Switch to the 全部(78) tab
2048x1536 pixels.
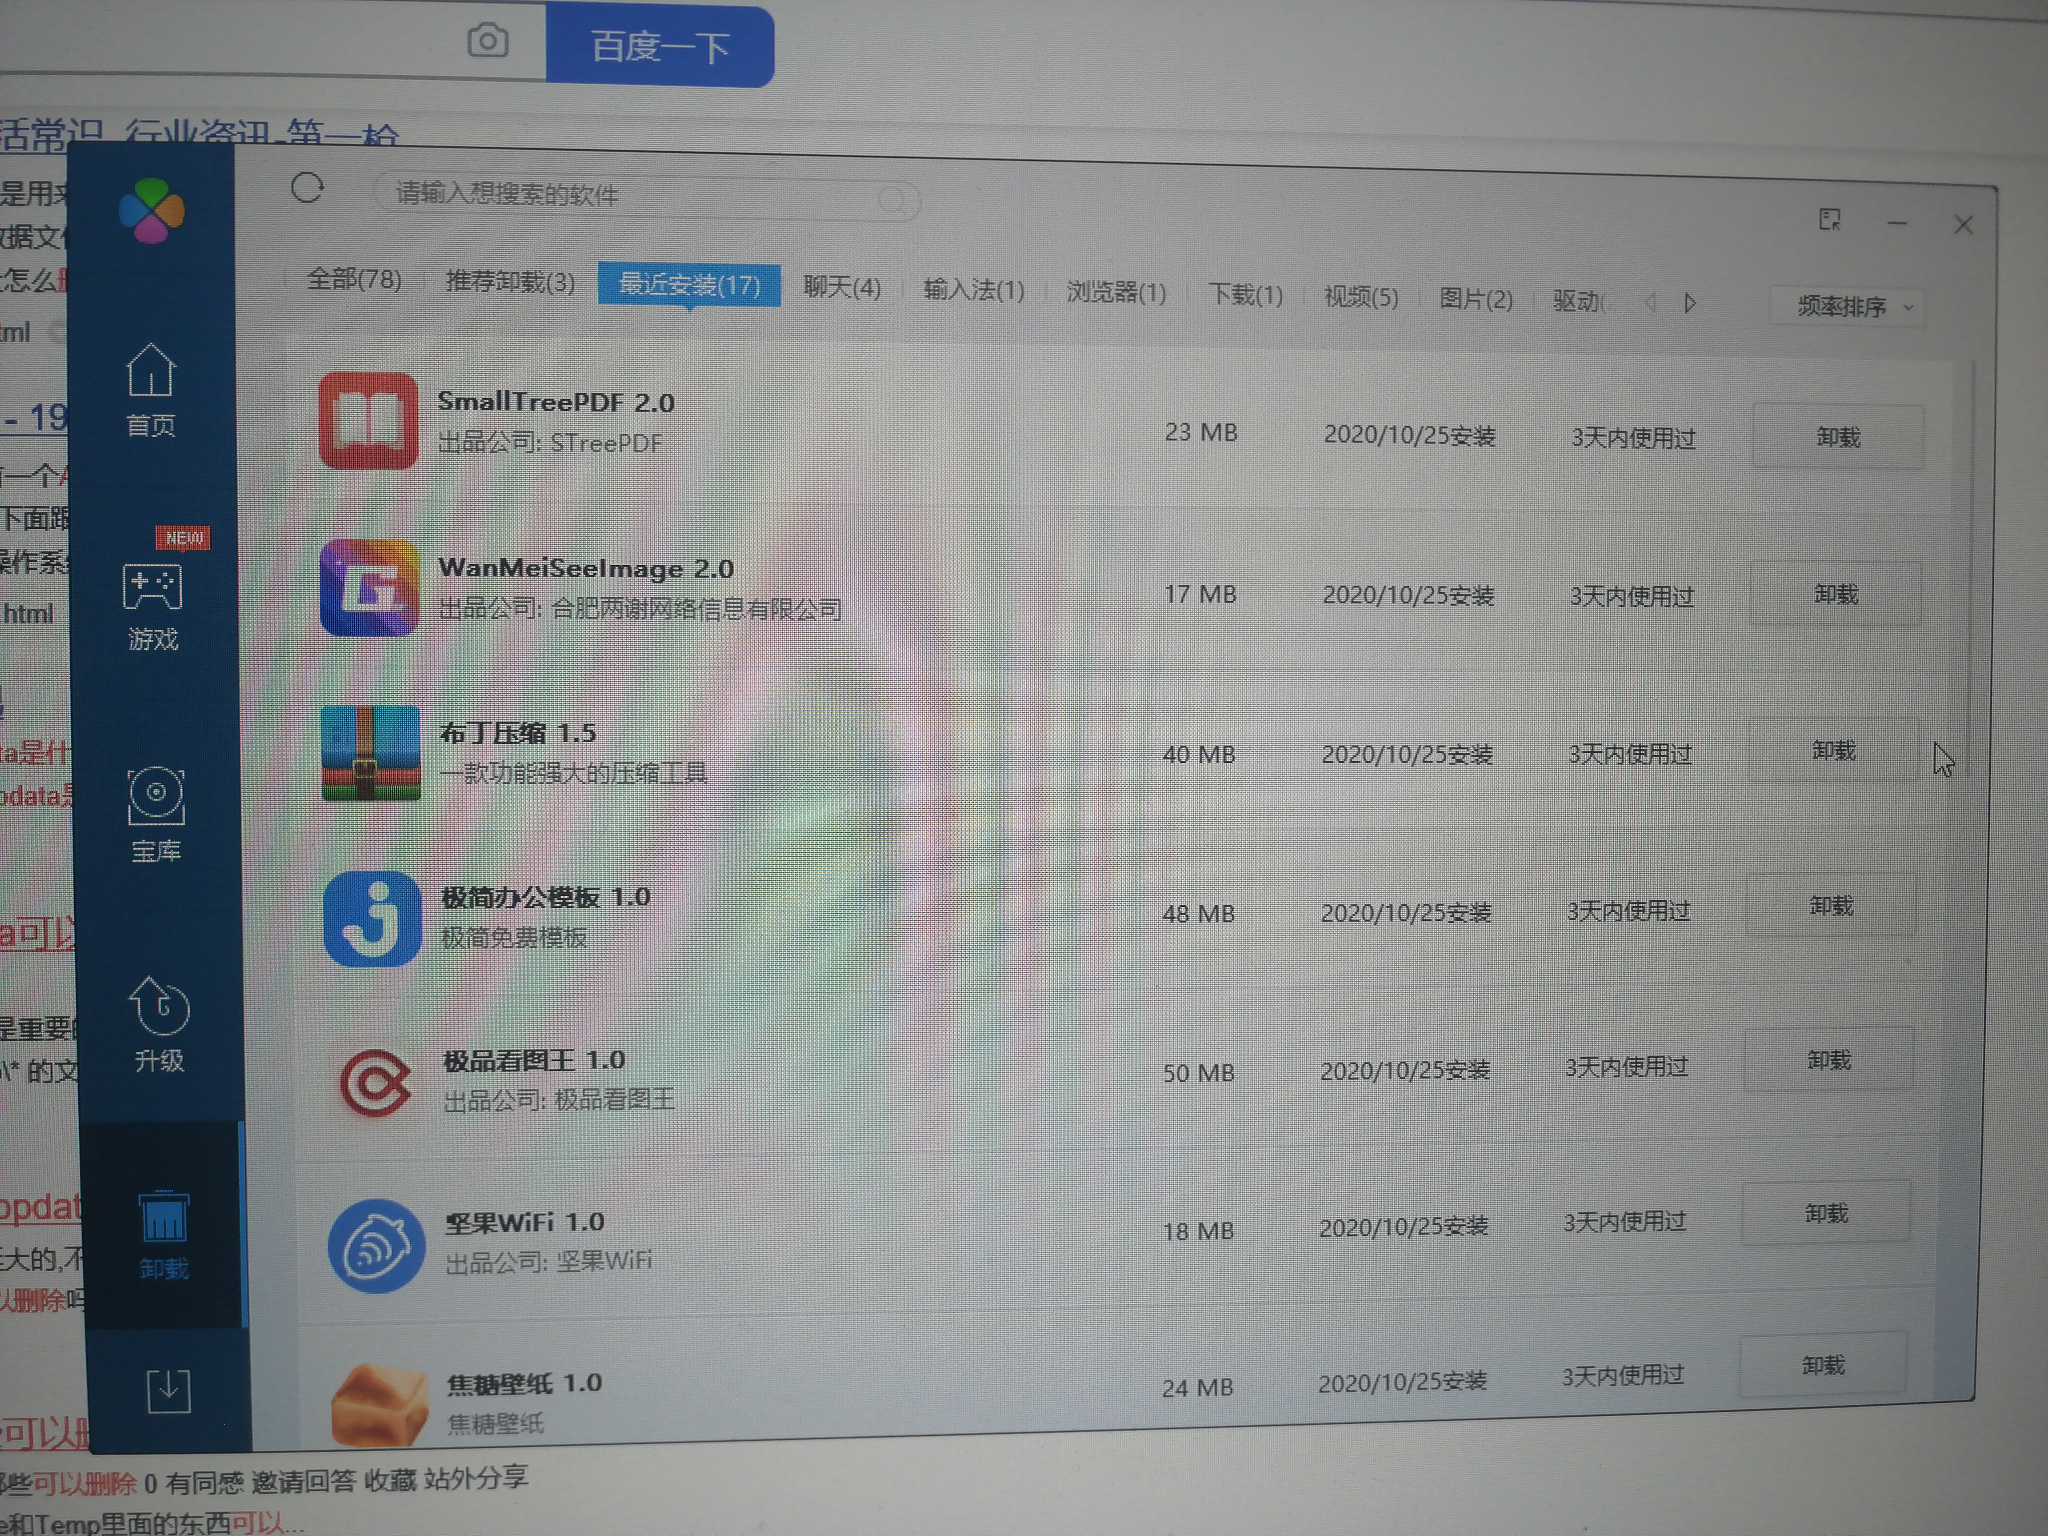tap(354, 279)
